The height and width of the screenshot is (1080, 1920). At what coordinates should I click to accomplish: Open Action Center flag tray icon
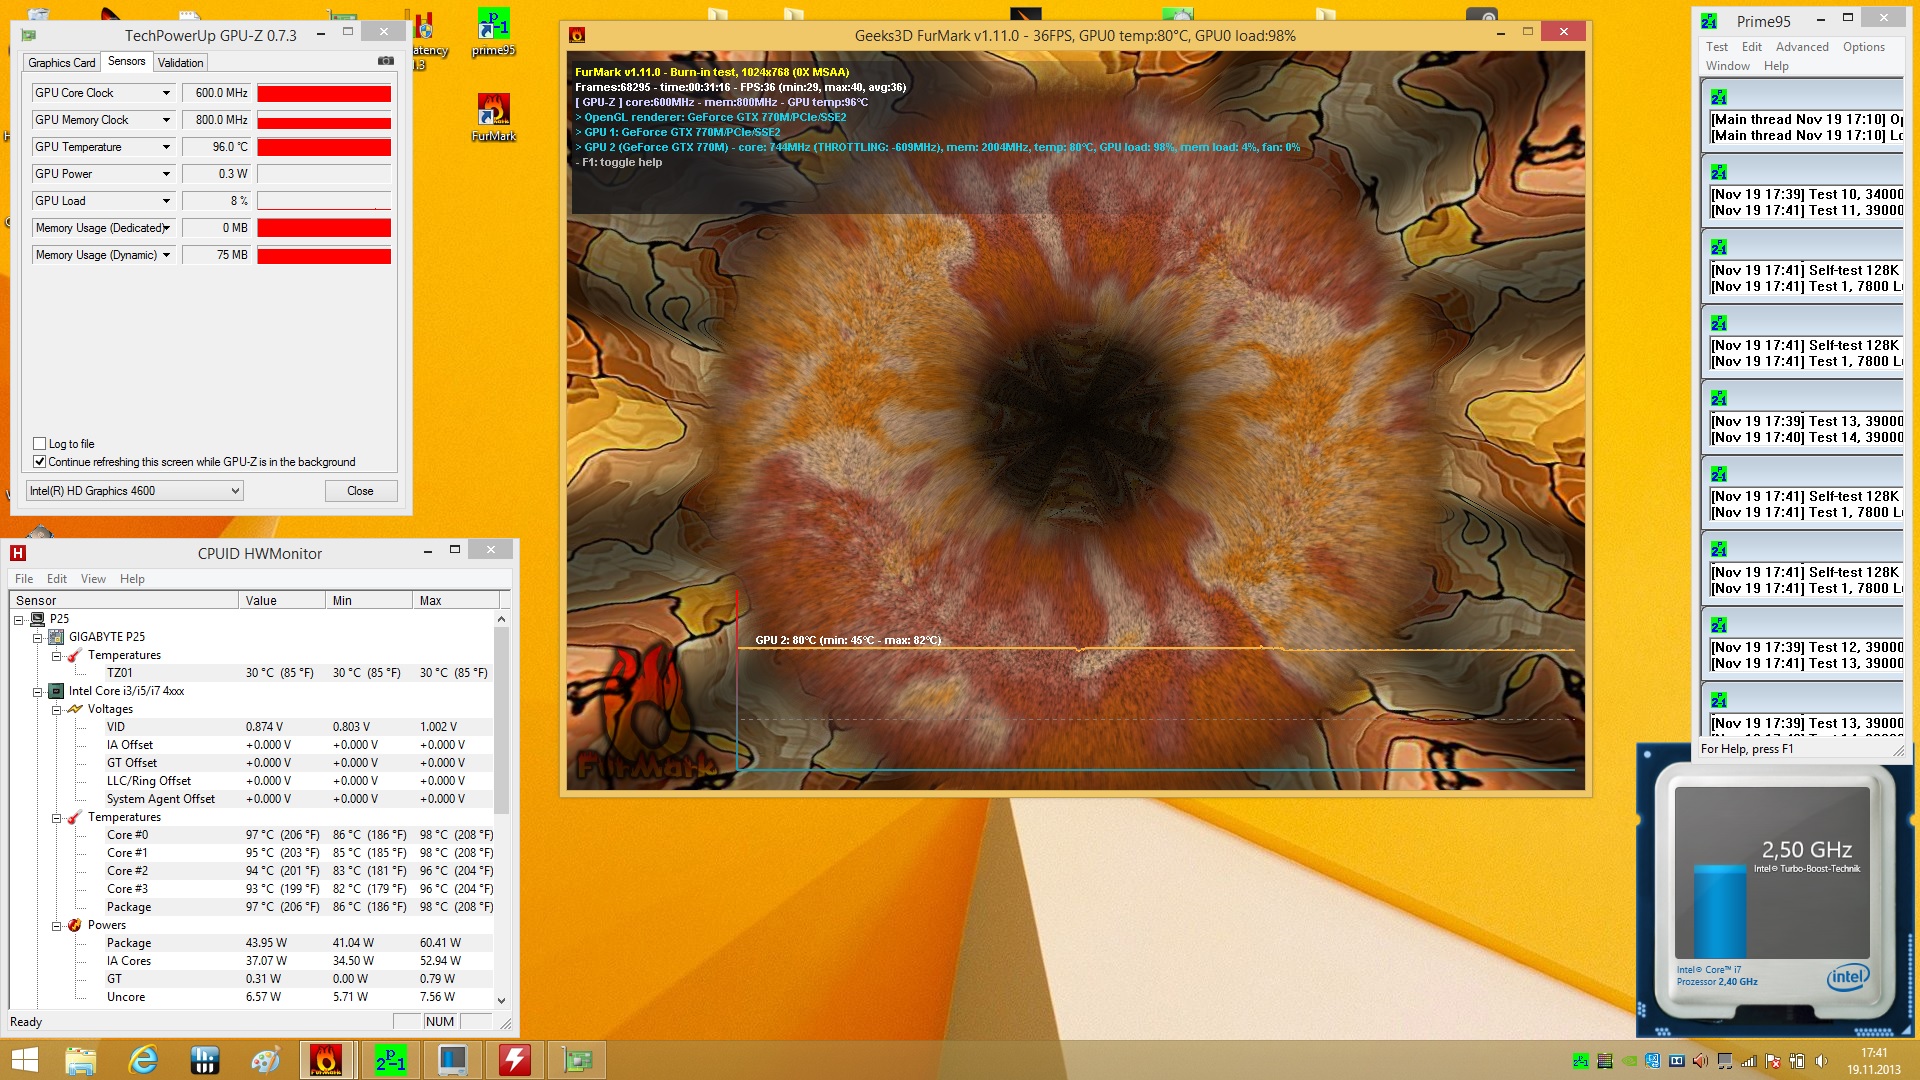(1773, 1061)
